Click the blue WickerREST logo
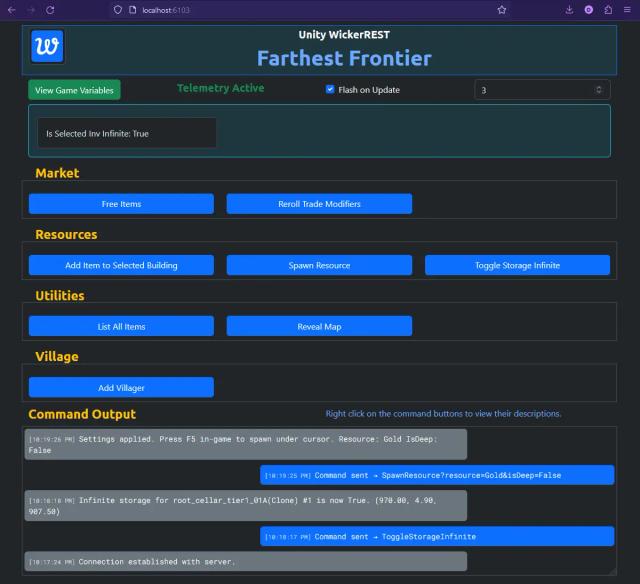 coord(47,46)
